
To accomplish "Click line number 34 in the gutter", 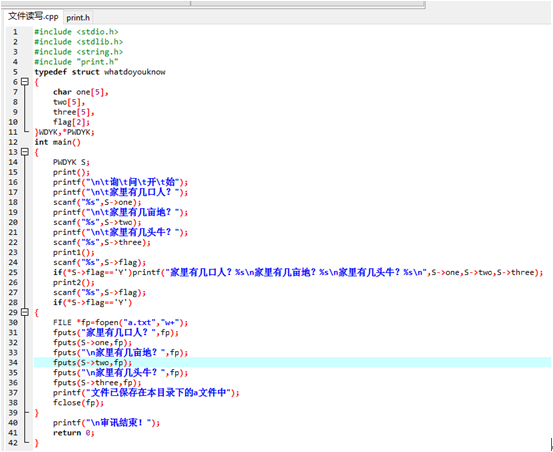I will (13, 362).
